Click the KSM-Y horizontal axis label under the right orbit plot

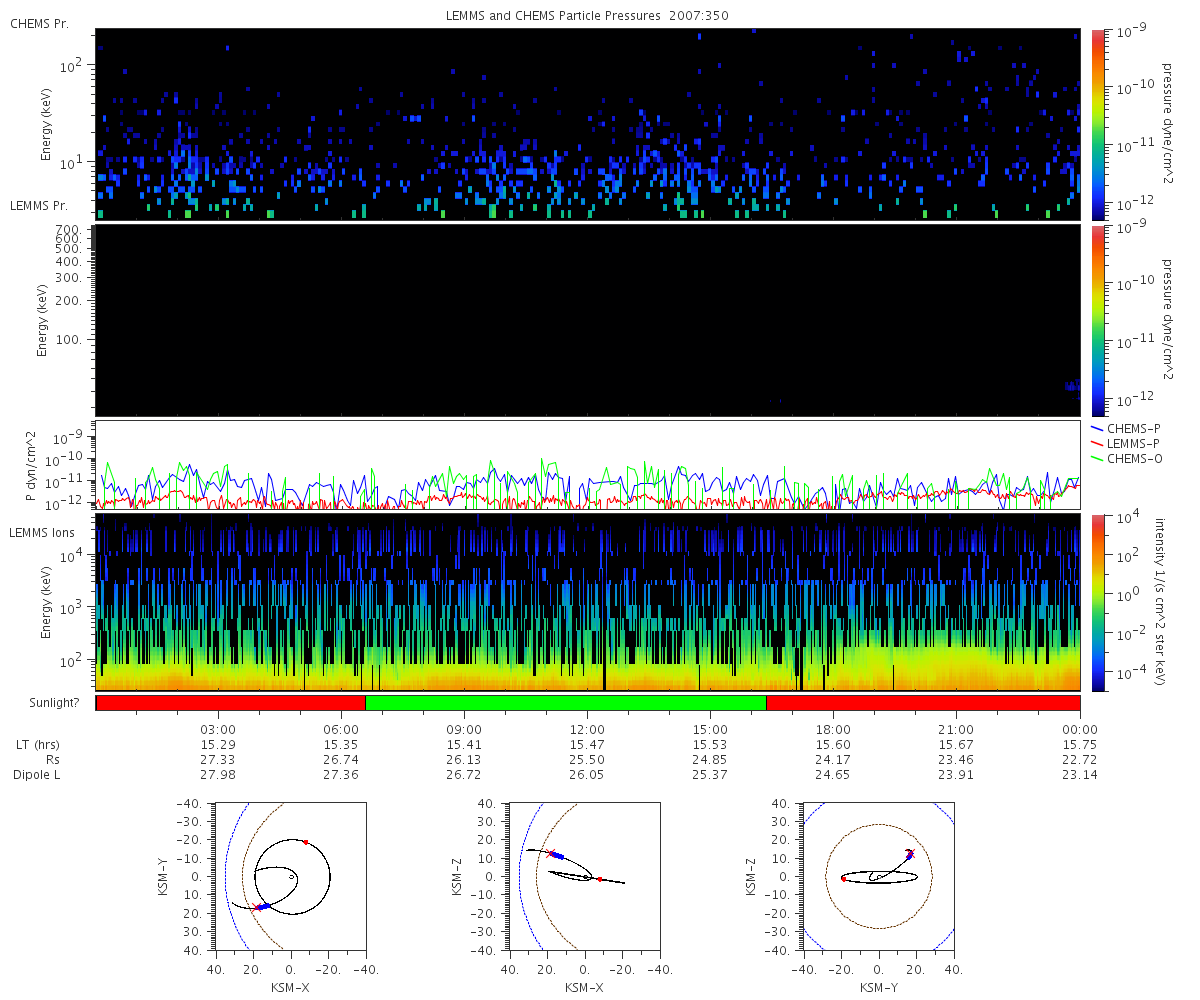click(879, 987)
